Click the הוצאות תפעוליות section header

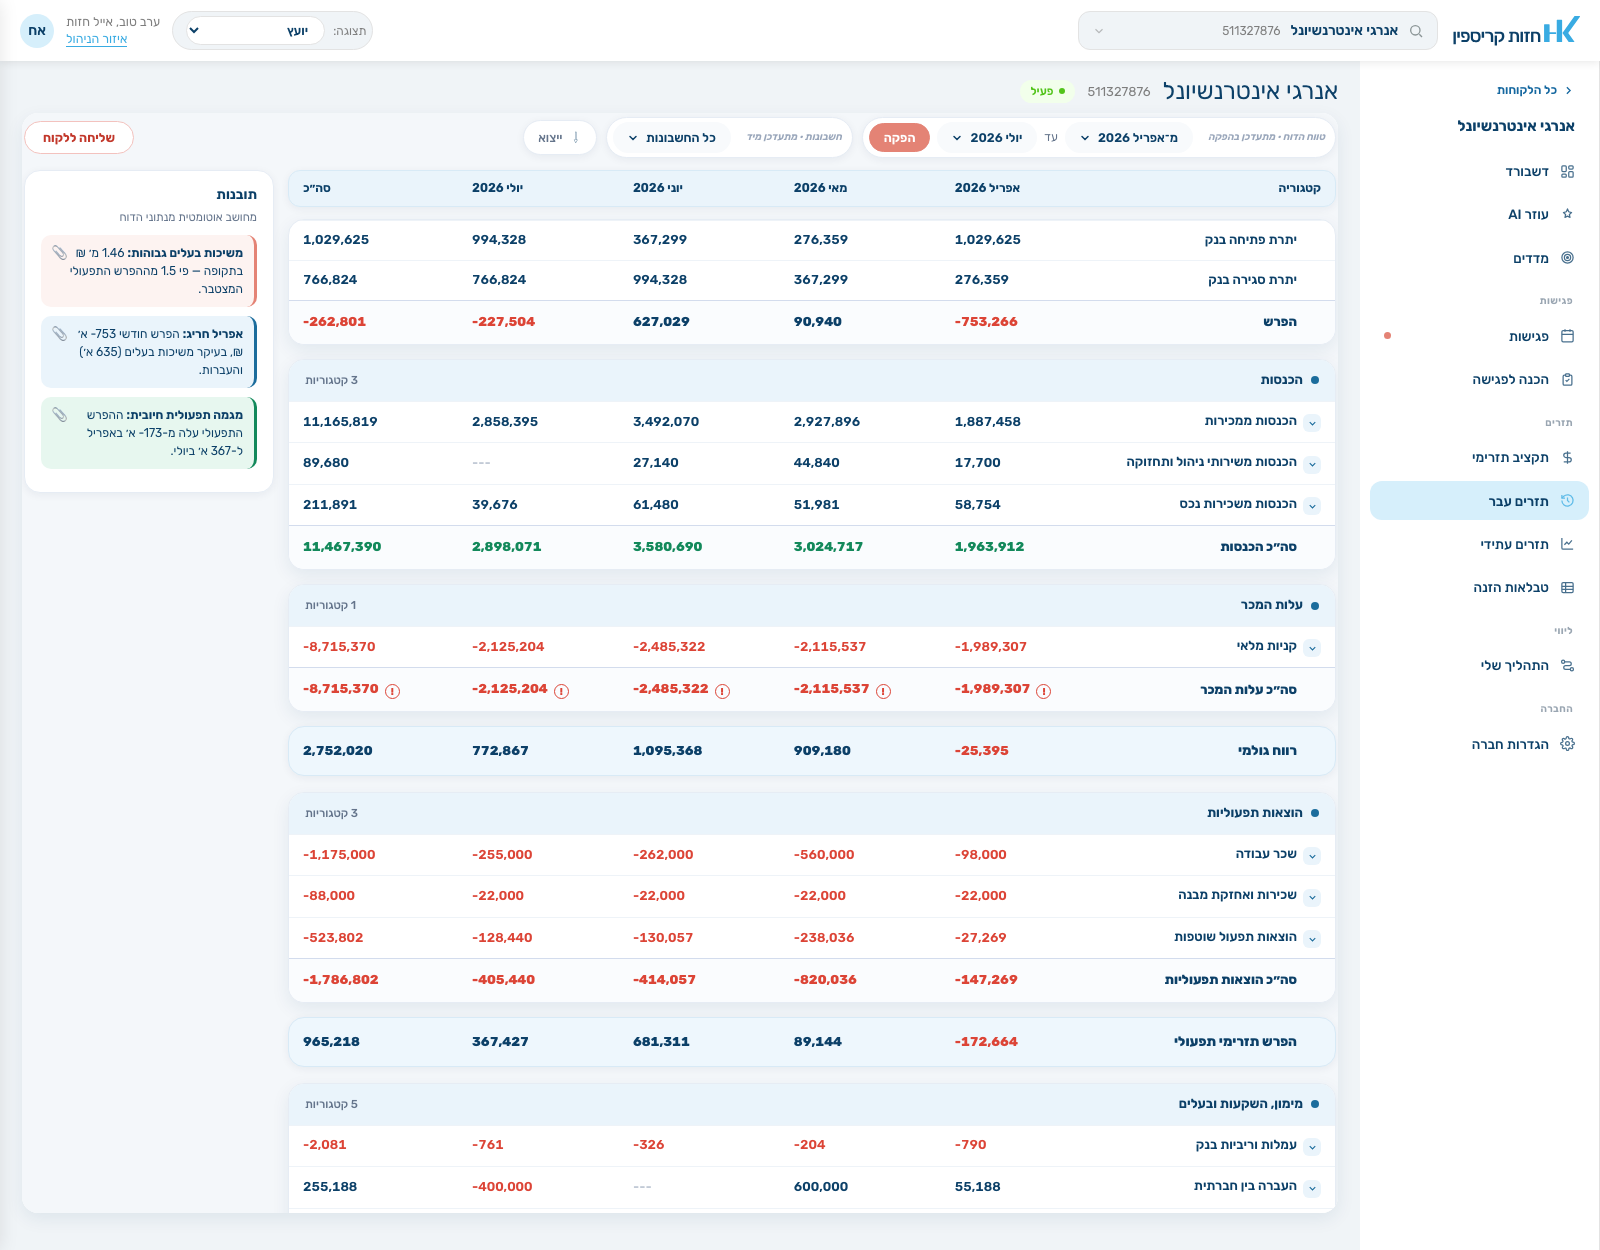[x=812, y=814]
